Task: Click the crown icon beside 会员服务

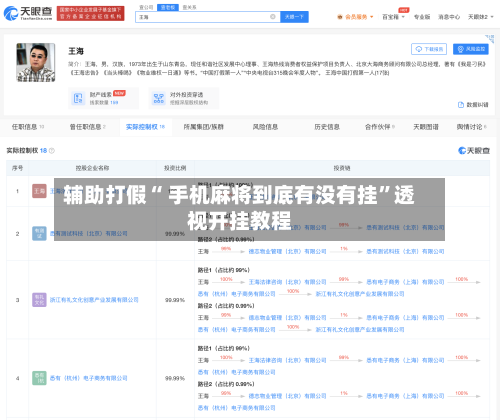Action: [x=340, y=17]
